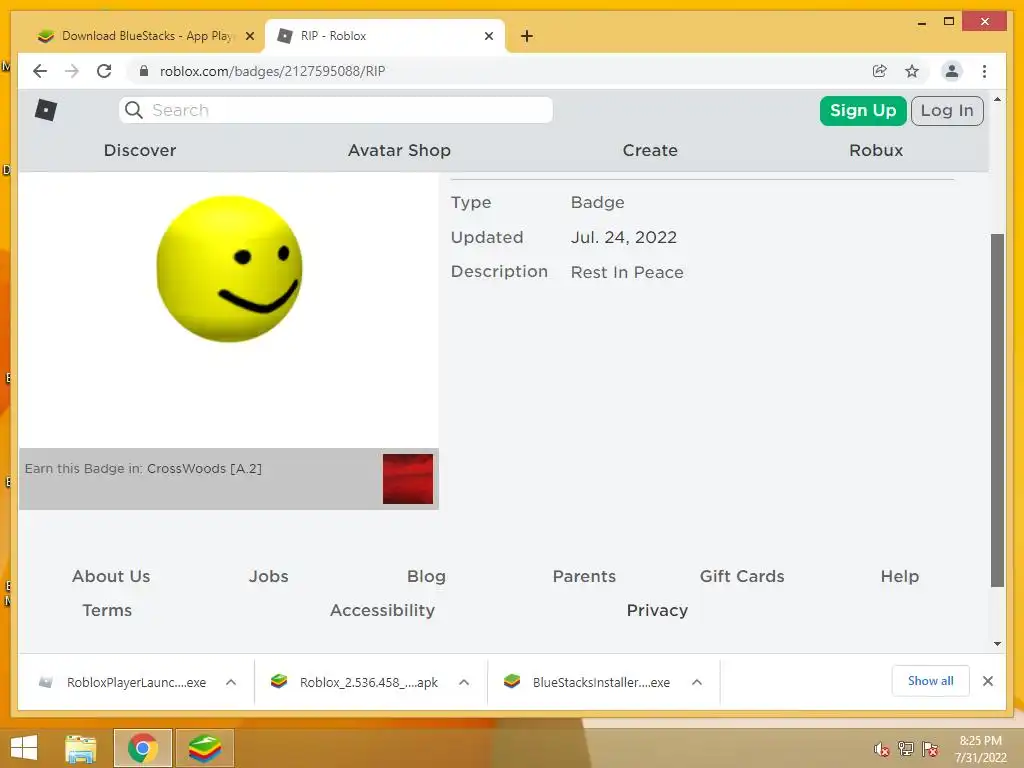Click the scrollbar up arrow

pyautogui.click(x=997, y=99)
